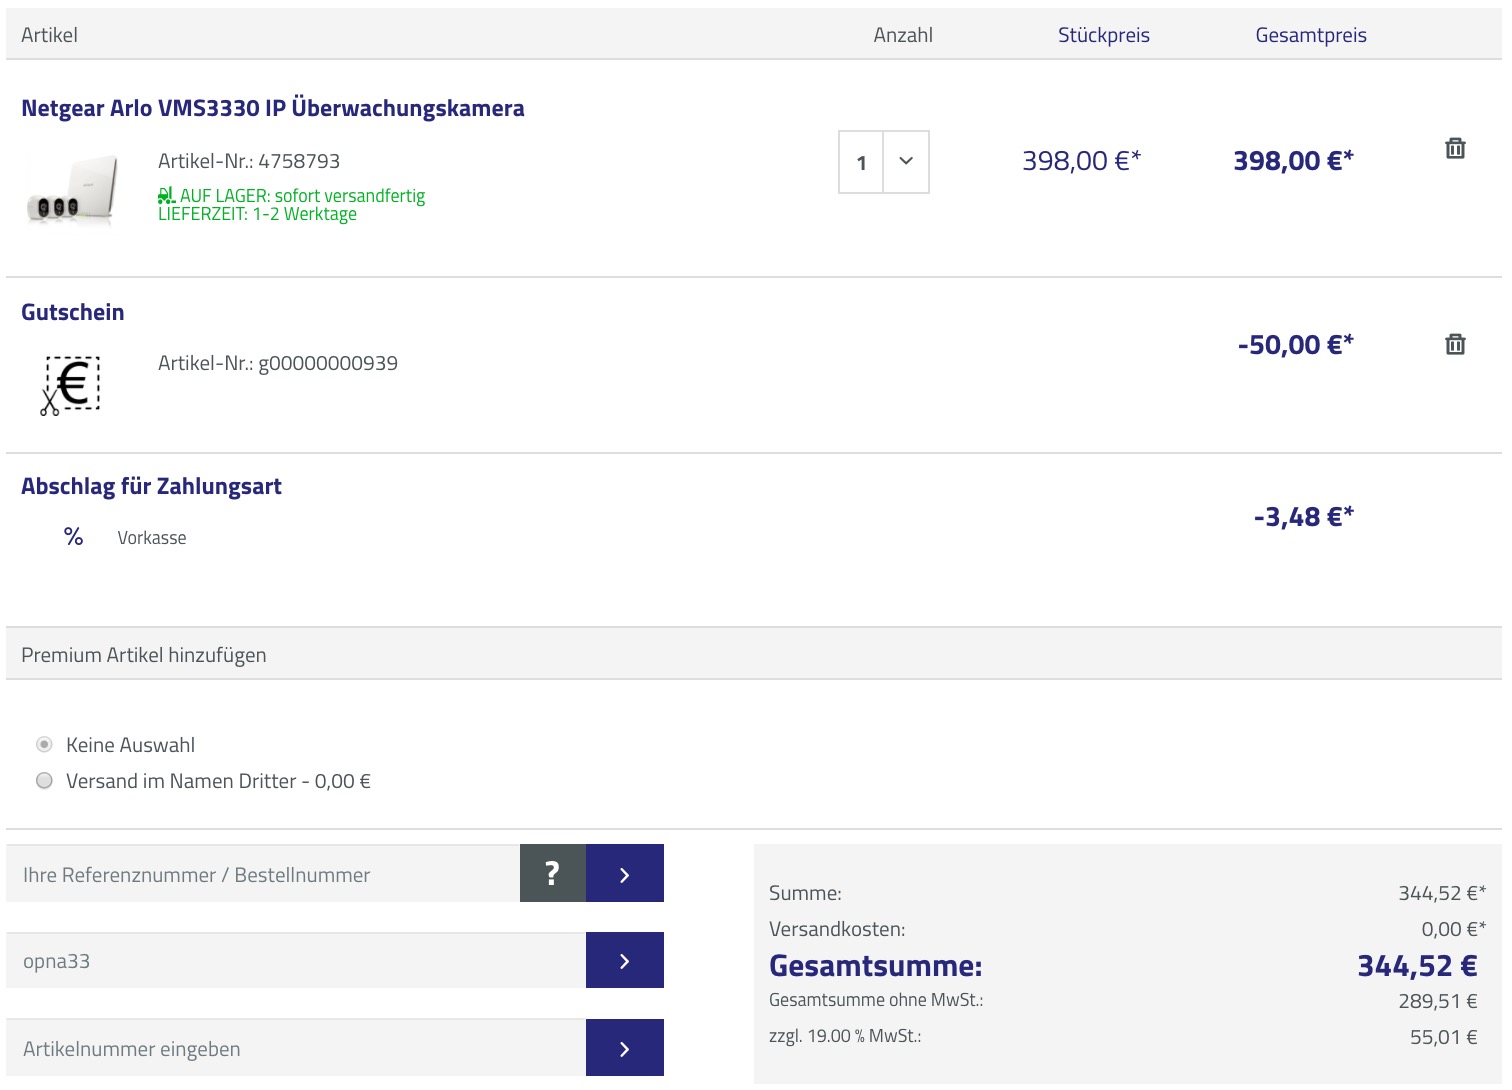Delete the Netgear Arlo camera from cart
Screen dimensions: 1512x1090
coord(1455,149)
